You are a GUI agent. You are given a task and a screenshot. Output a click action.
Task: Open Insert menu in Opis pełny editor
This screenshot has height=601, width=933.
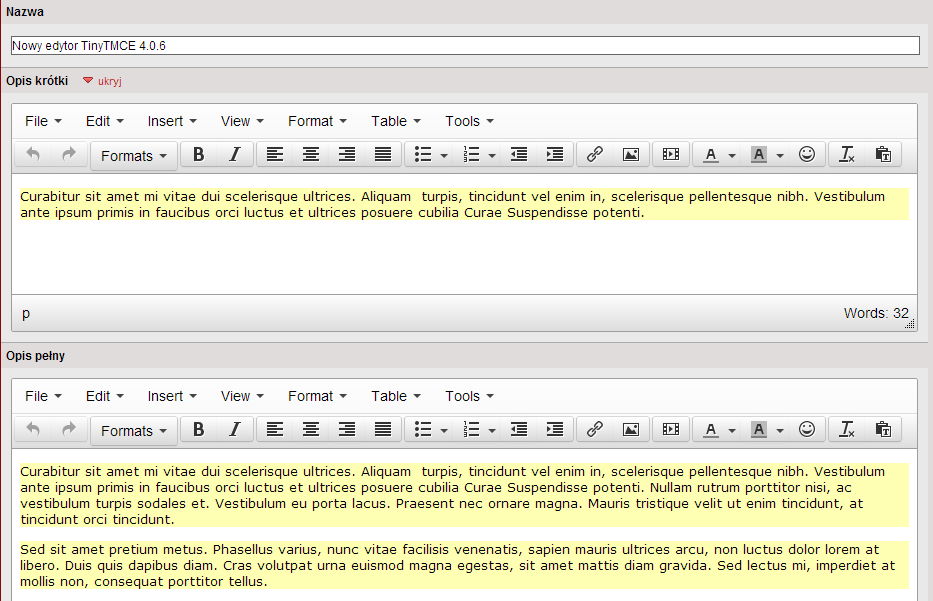[172, 396]
